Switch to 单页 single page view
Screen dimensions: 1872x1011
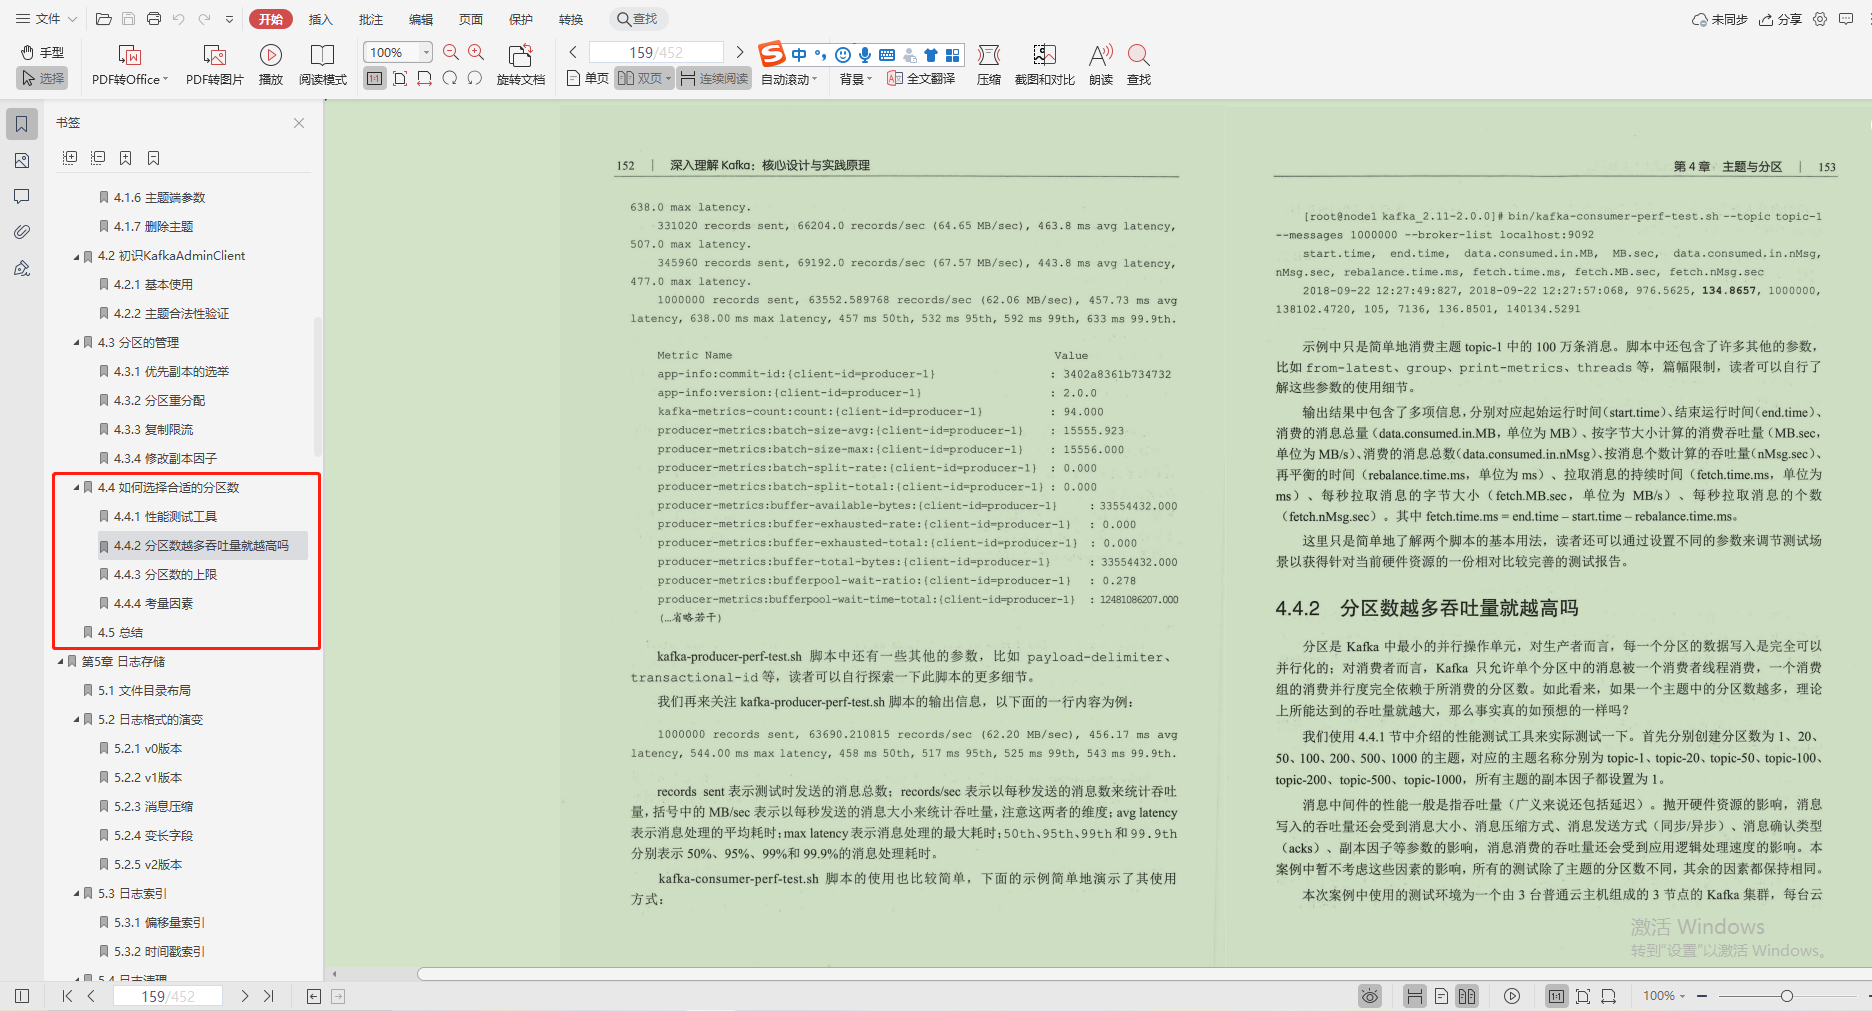click(x=588, y=78)
